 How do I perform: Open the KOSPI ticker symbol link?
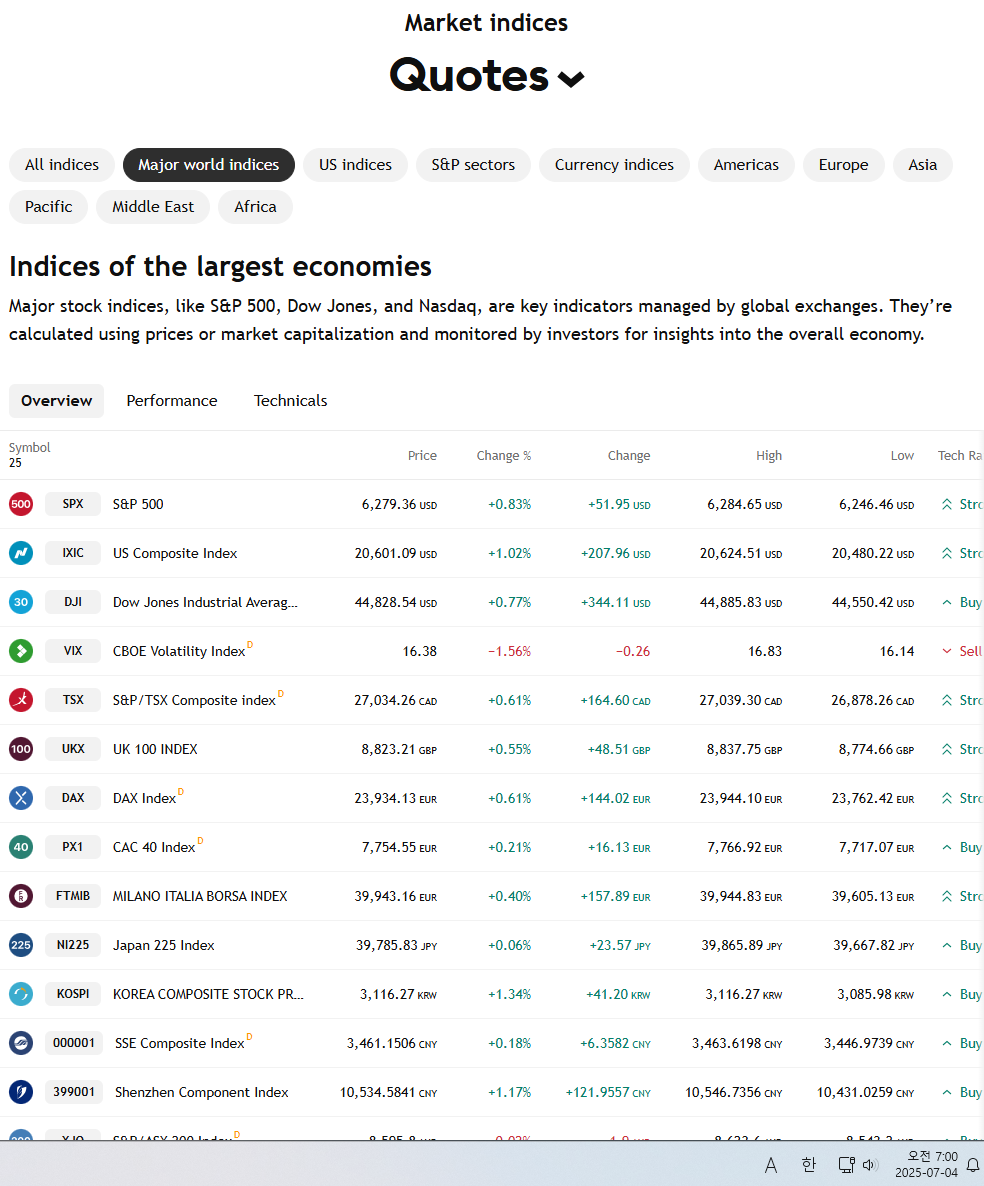(x=73, y=994)
